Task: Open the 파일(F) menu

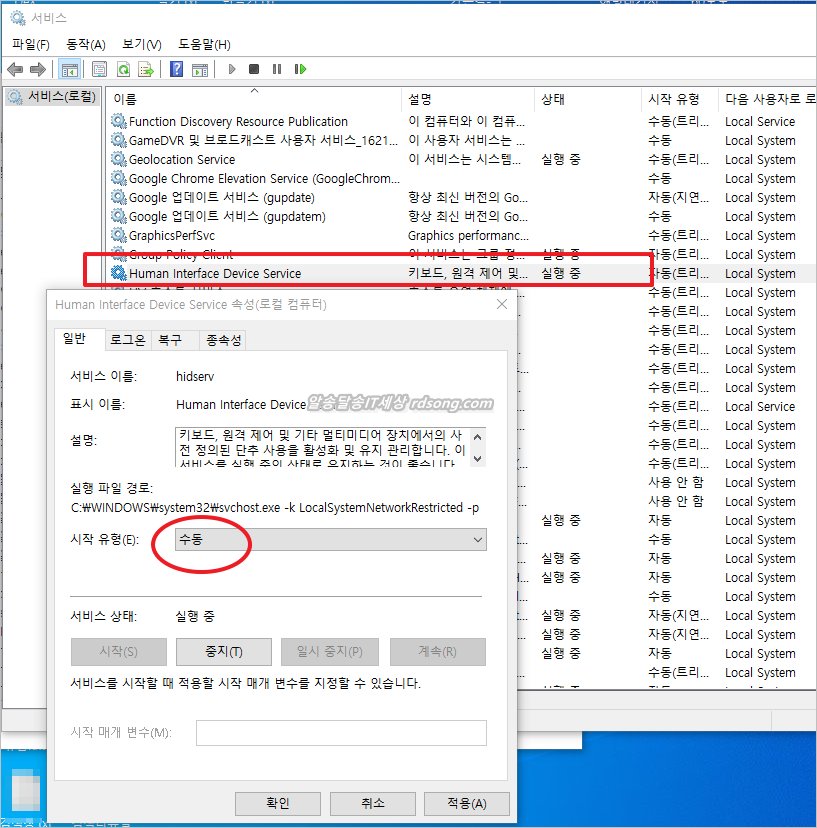Action: [31, 44]
